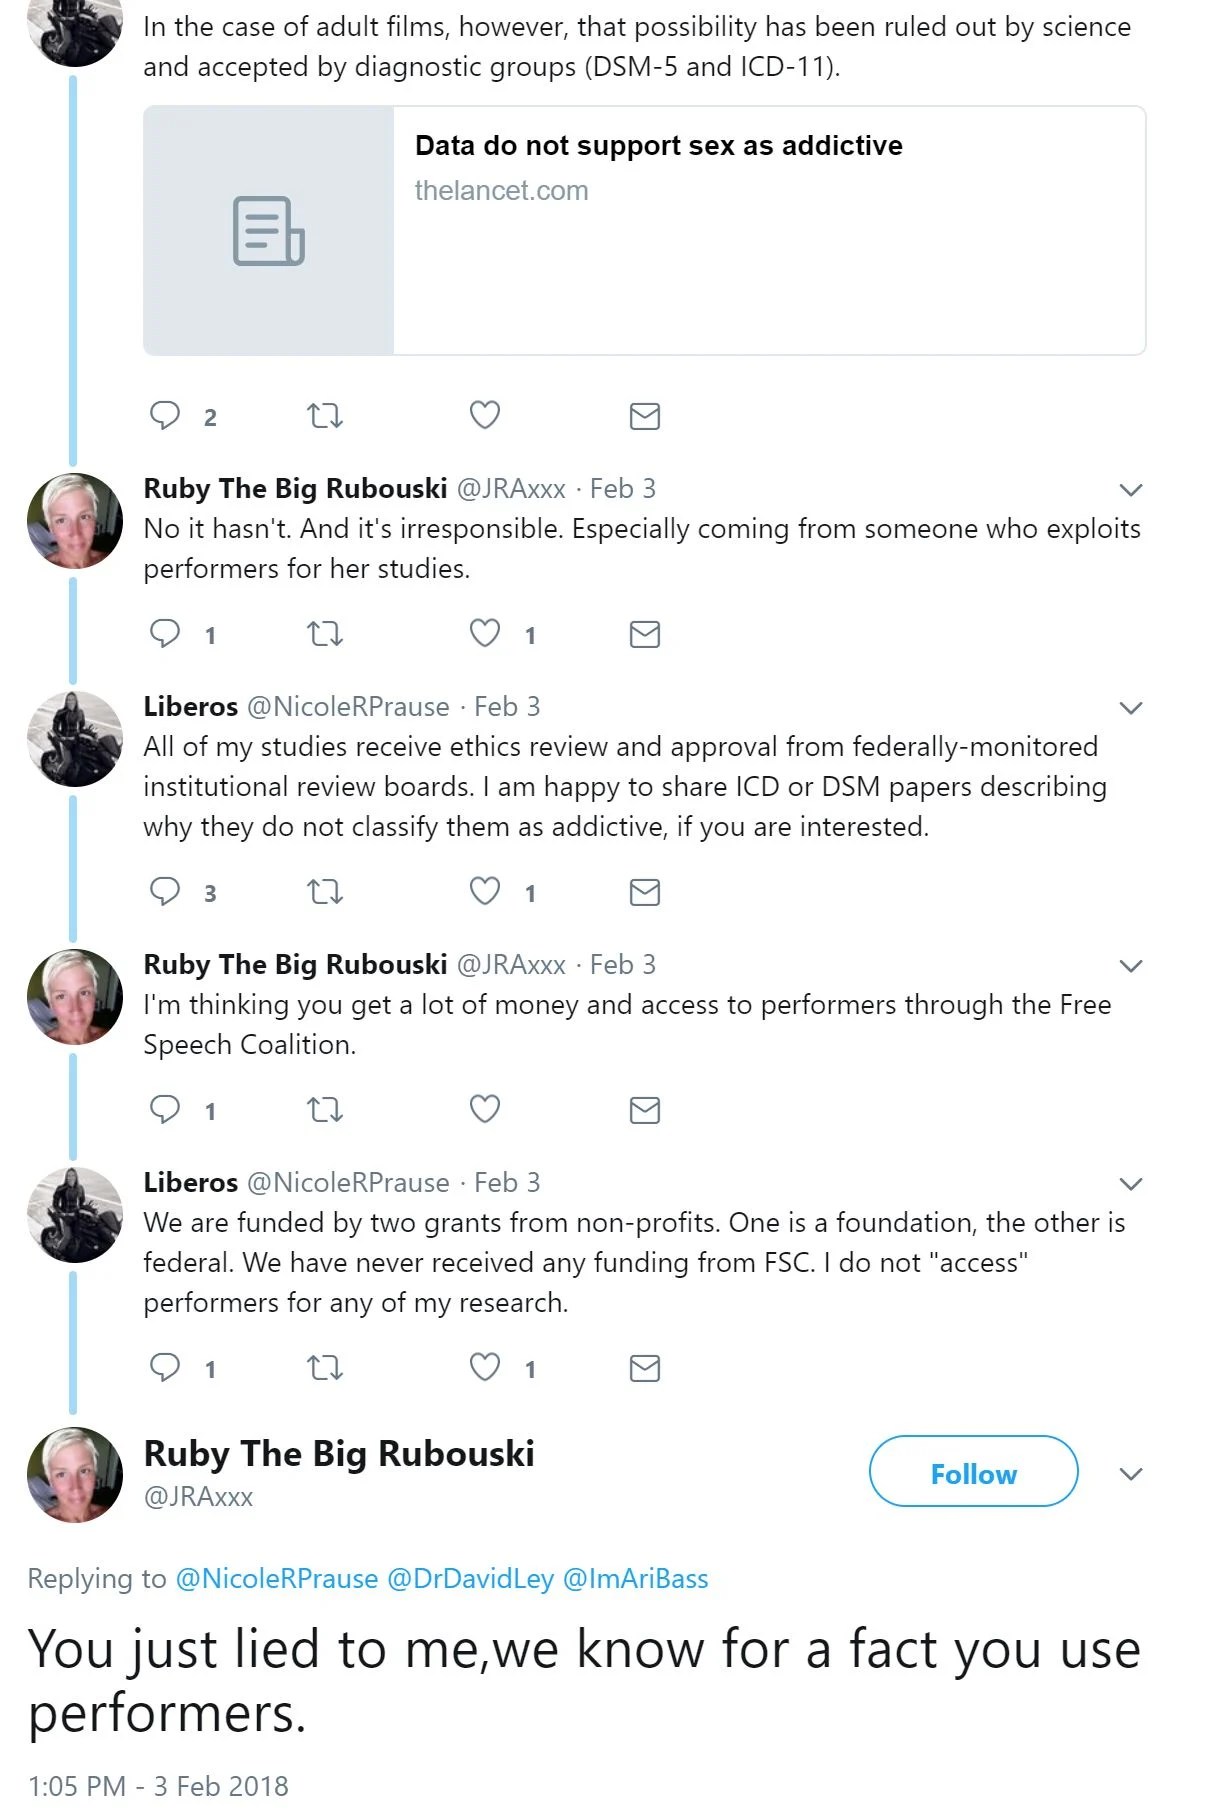Retweet the "funded by two grants" tweet
Image resolution: width=1215 pixels, height=1819 pixels.
[x=324, y=1367]
